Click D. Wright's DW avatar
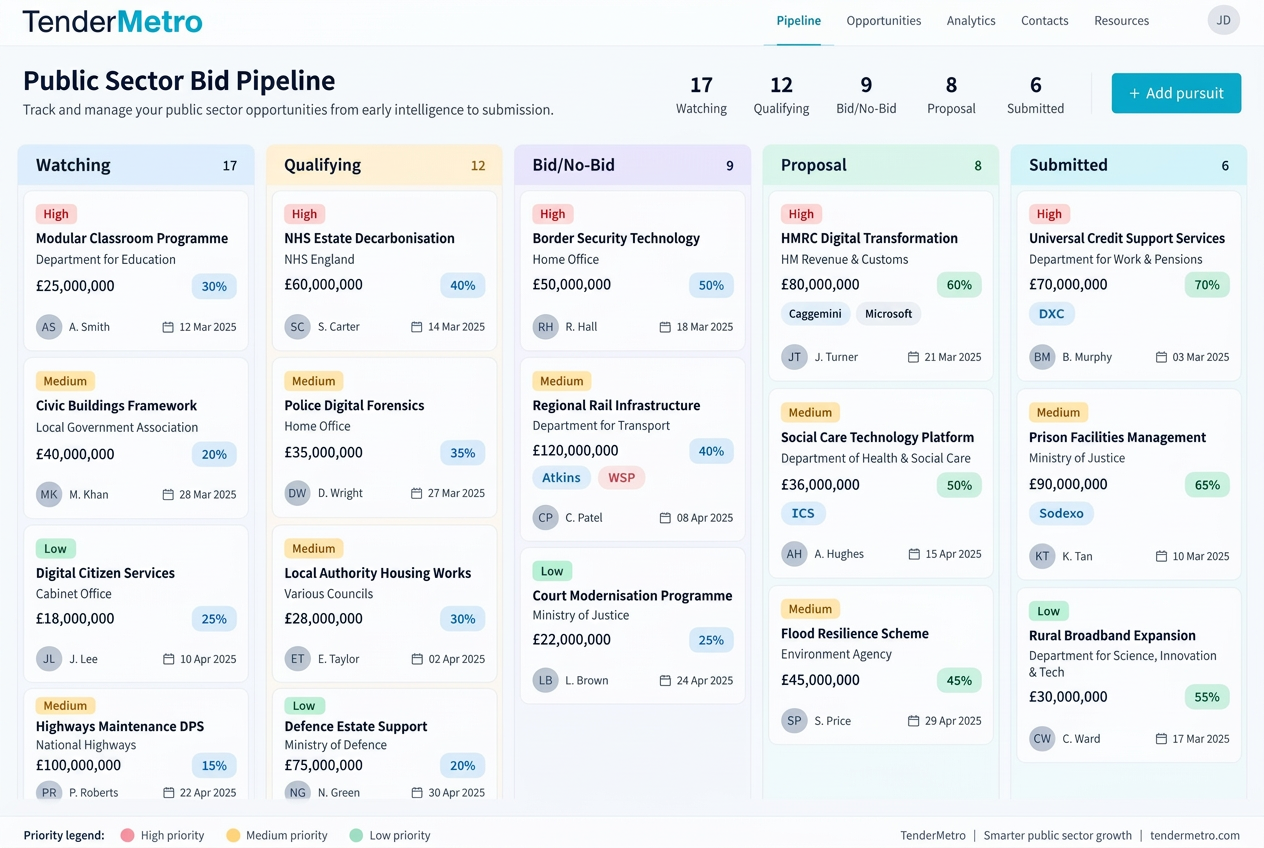This screenshot has width=1264, height=848. (x=297, y=493)
